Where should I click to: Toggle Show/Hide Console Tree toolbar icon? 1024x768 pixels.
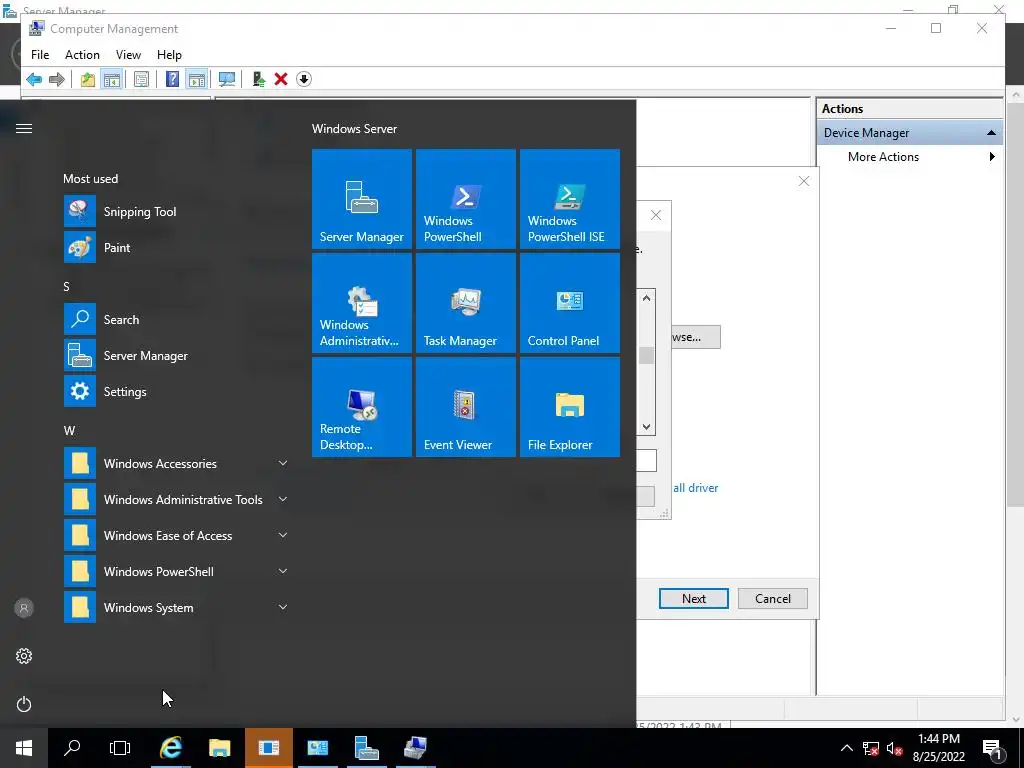click(112, 80)
